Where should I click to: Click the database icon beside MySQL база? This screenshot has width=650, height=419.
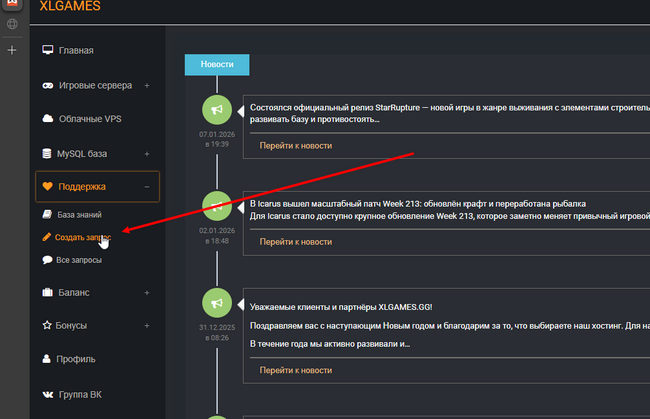click(47, 154)
